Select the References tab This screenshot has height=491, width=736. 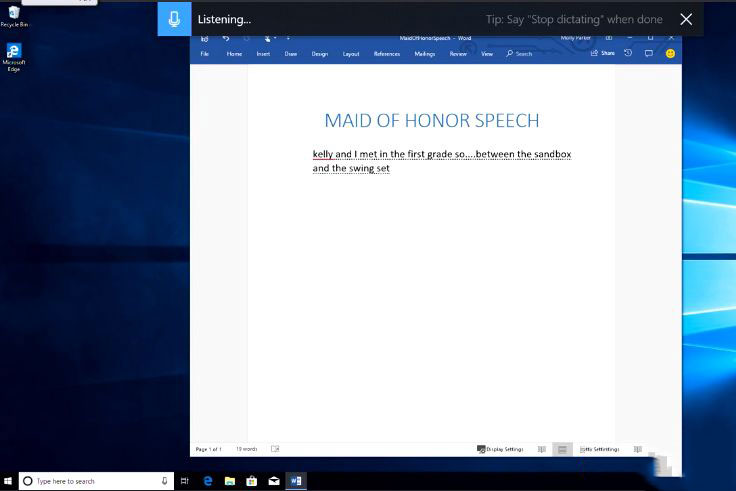(386, 54)
